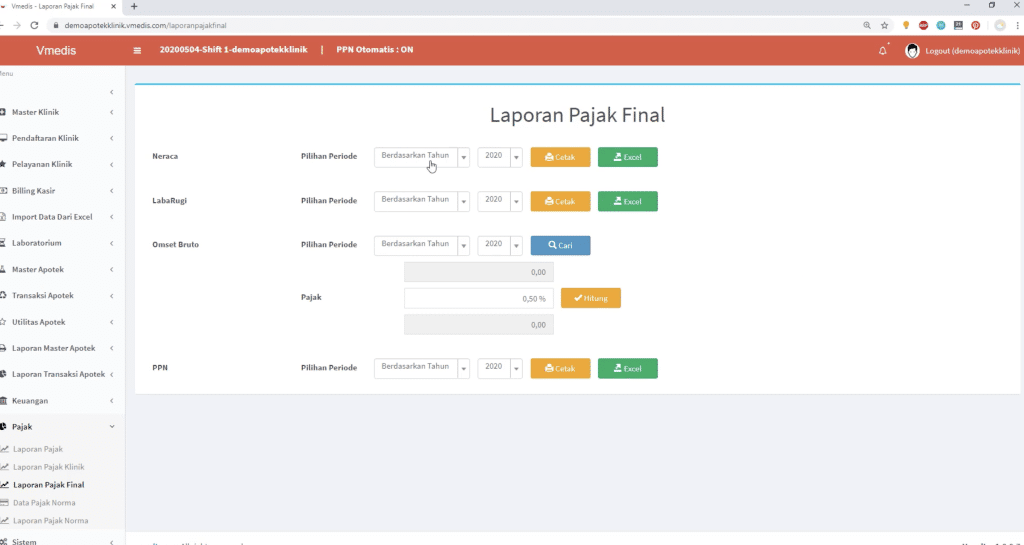Viewport: 1024px width, 545px height.
Task: Open LabaRugi year 2020 dropdown
Action: point(500,201)
